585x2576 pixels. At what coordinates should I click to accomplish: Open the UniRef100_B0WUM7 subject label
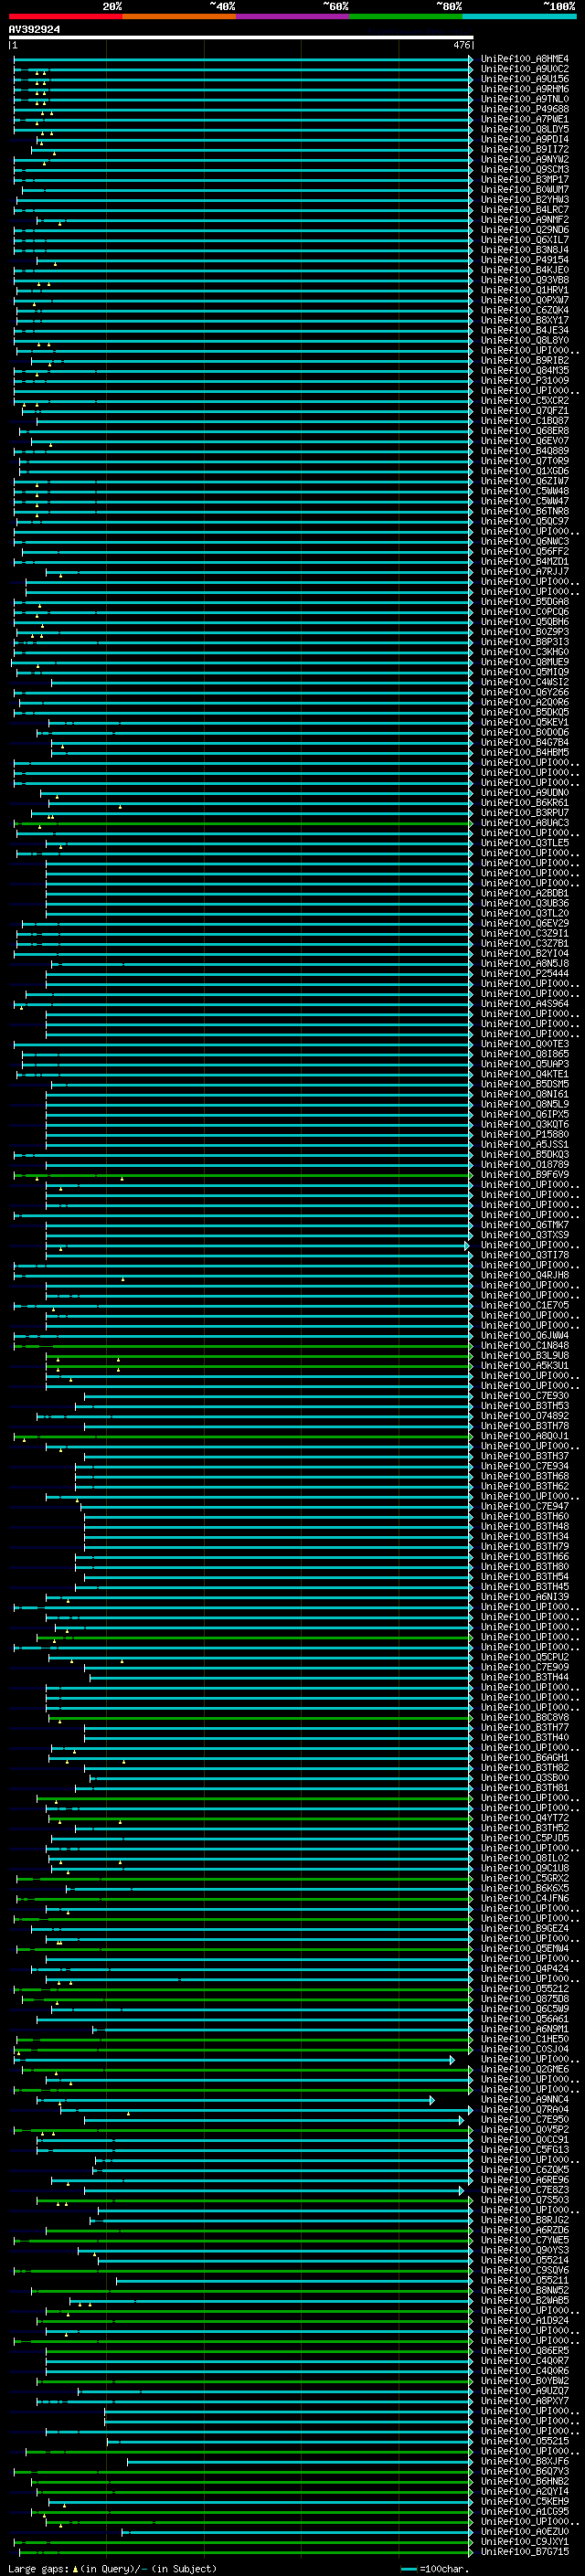coord(524,190)
